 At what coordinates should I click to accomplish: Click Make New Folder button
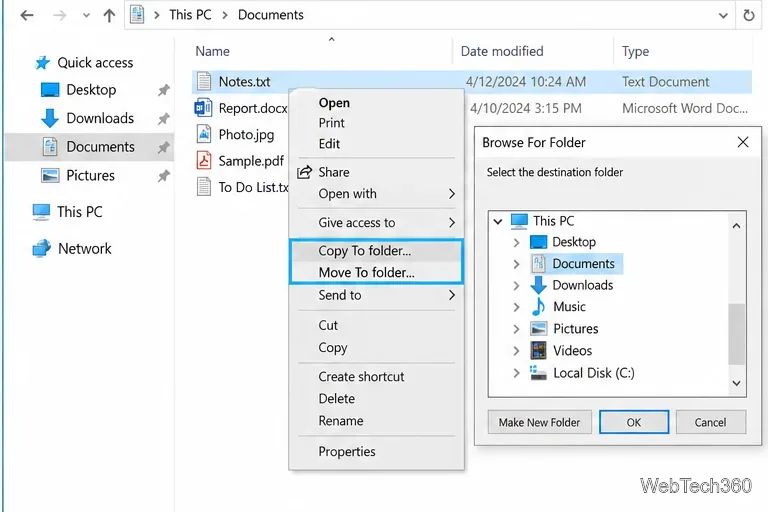(539, 422)
